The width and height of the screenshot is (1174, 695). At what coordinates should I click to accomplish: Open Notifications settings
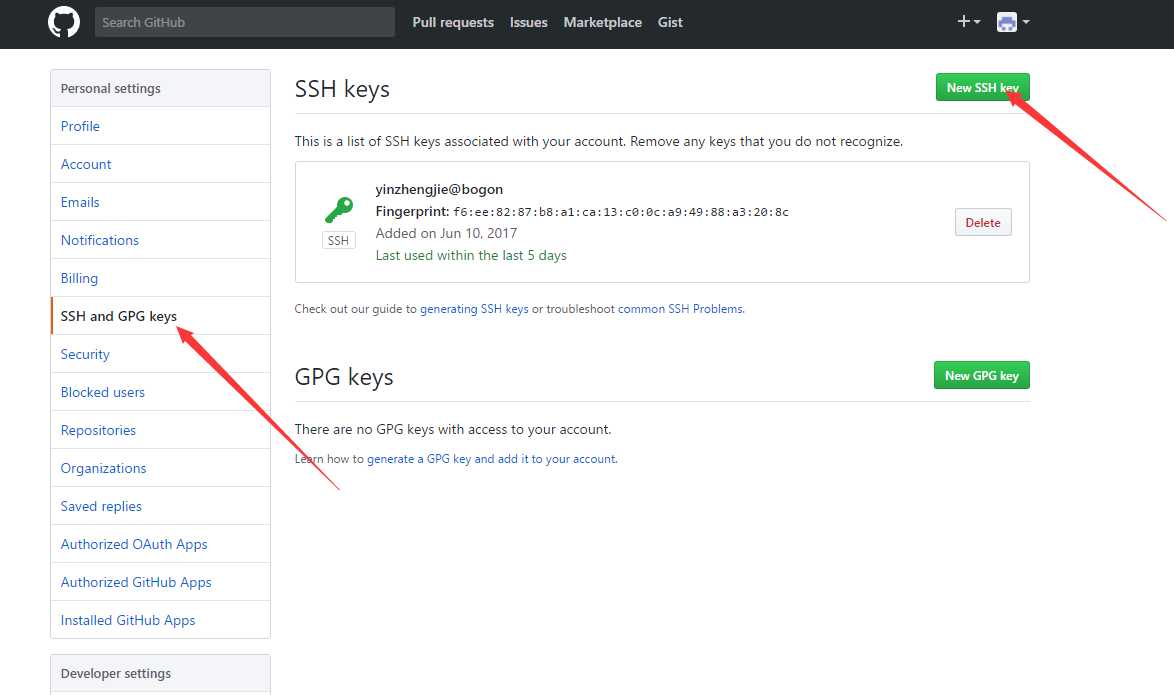pos(160,240)
